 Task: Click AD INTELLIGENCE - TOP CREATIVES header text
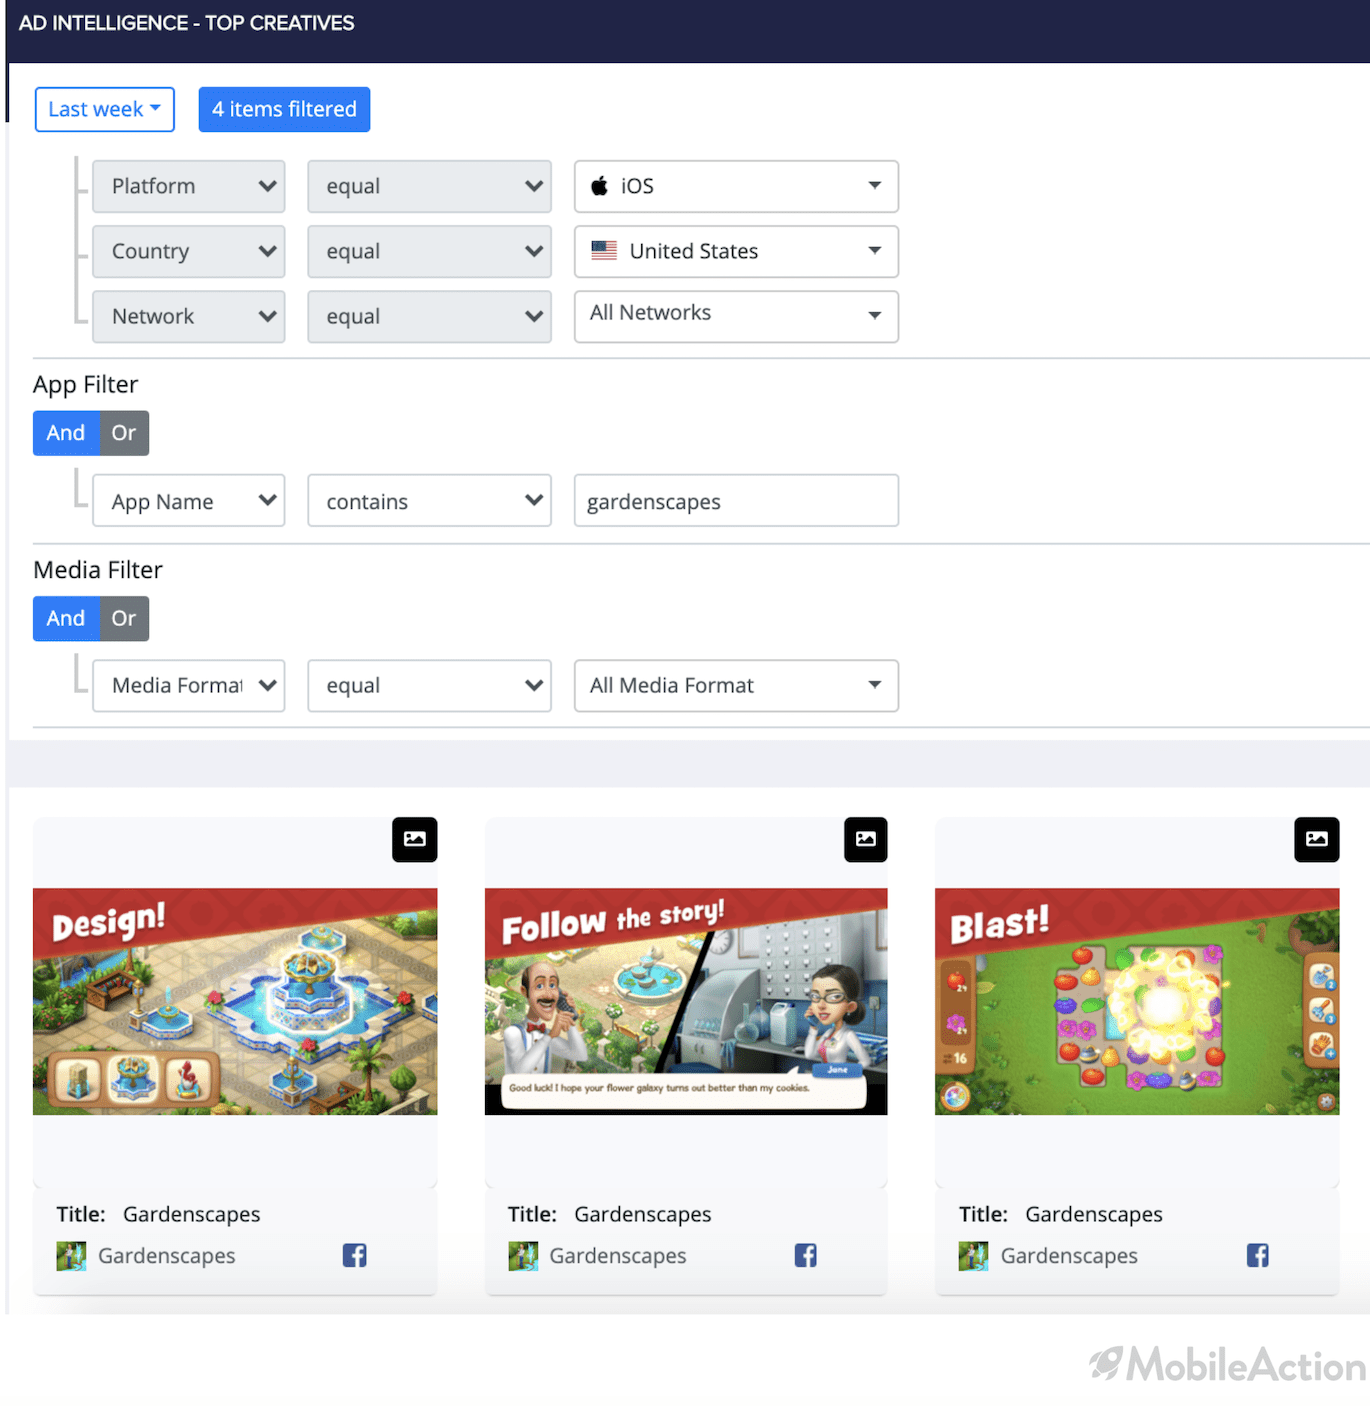tap(187, 23)
